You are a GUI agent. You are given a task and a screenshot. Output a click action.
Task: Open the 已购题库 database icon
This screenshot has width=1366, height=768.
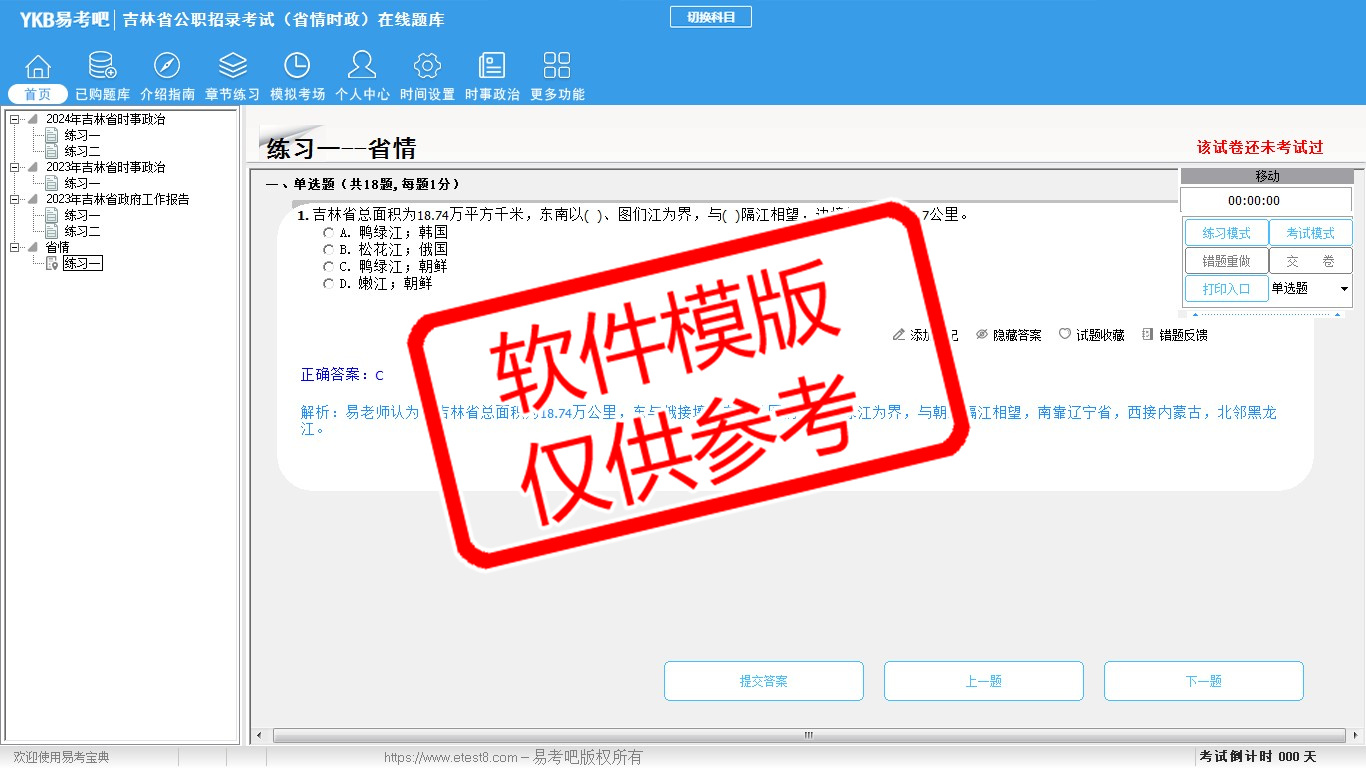[102, 66]
